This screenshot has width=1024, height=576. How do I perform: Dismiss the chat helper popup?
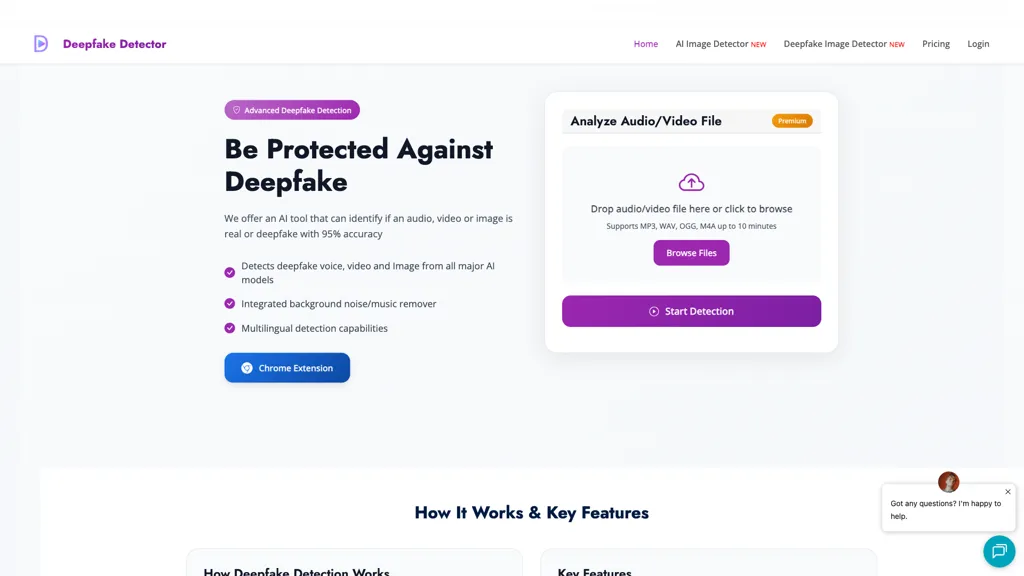click(x=1008, y=491)
